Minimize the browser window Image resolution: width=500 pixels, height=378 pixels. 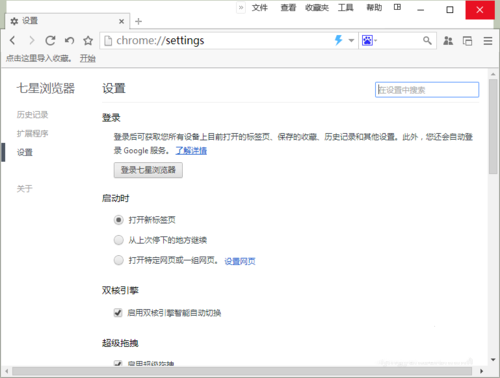click(421, 10)
